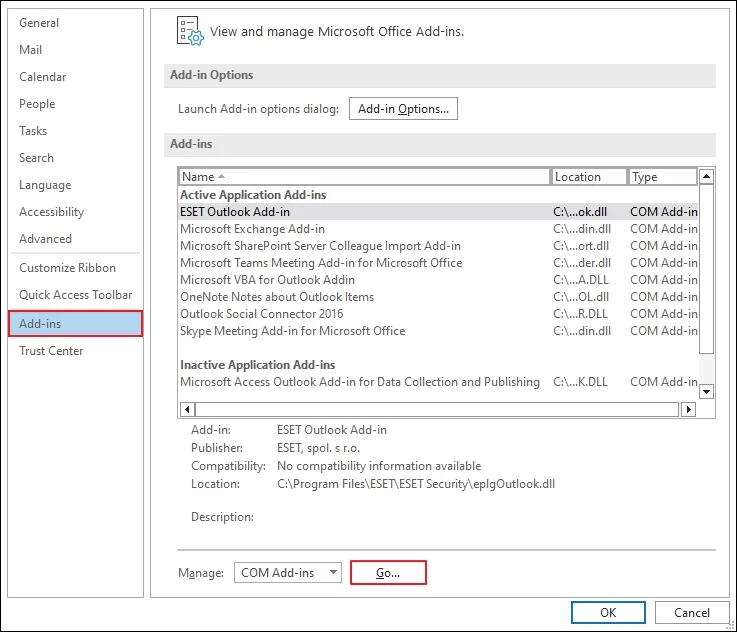Select Microsoft Exchange Add-in row
The width and height of the screenshot is (737, 632).
point(438,229)
